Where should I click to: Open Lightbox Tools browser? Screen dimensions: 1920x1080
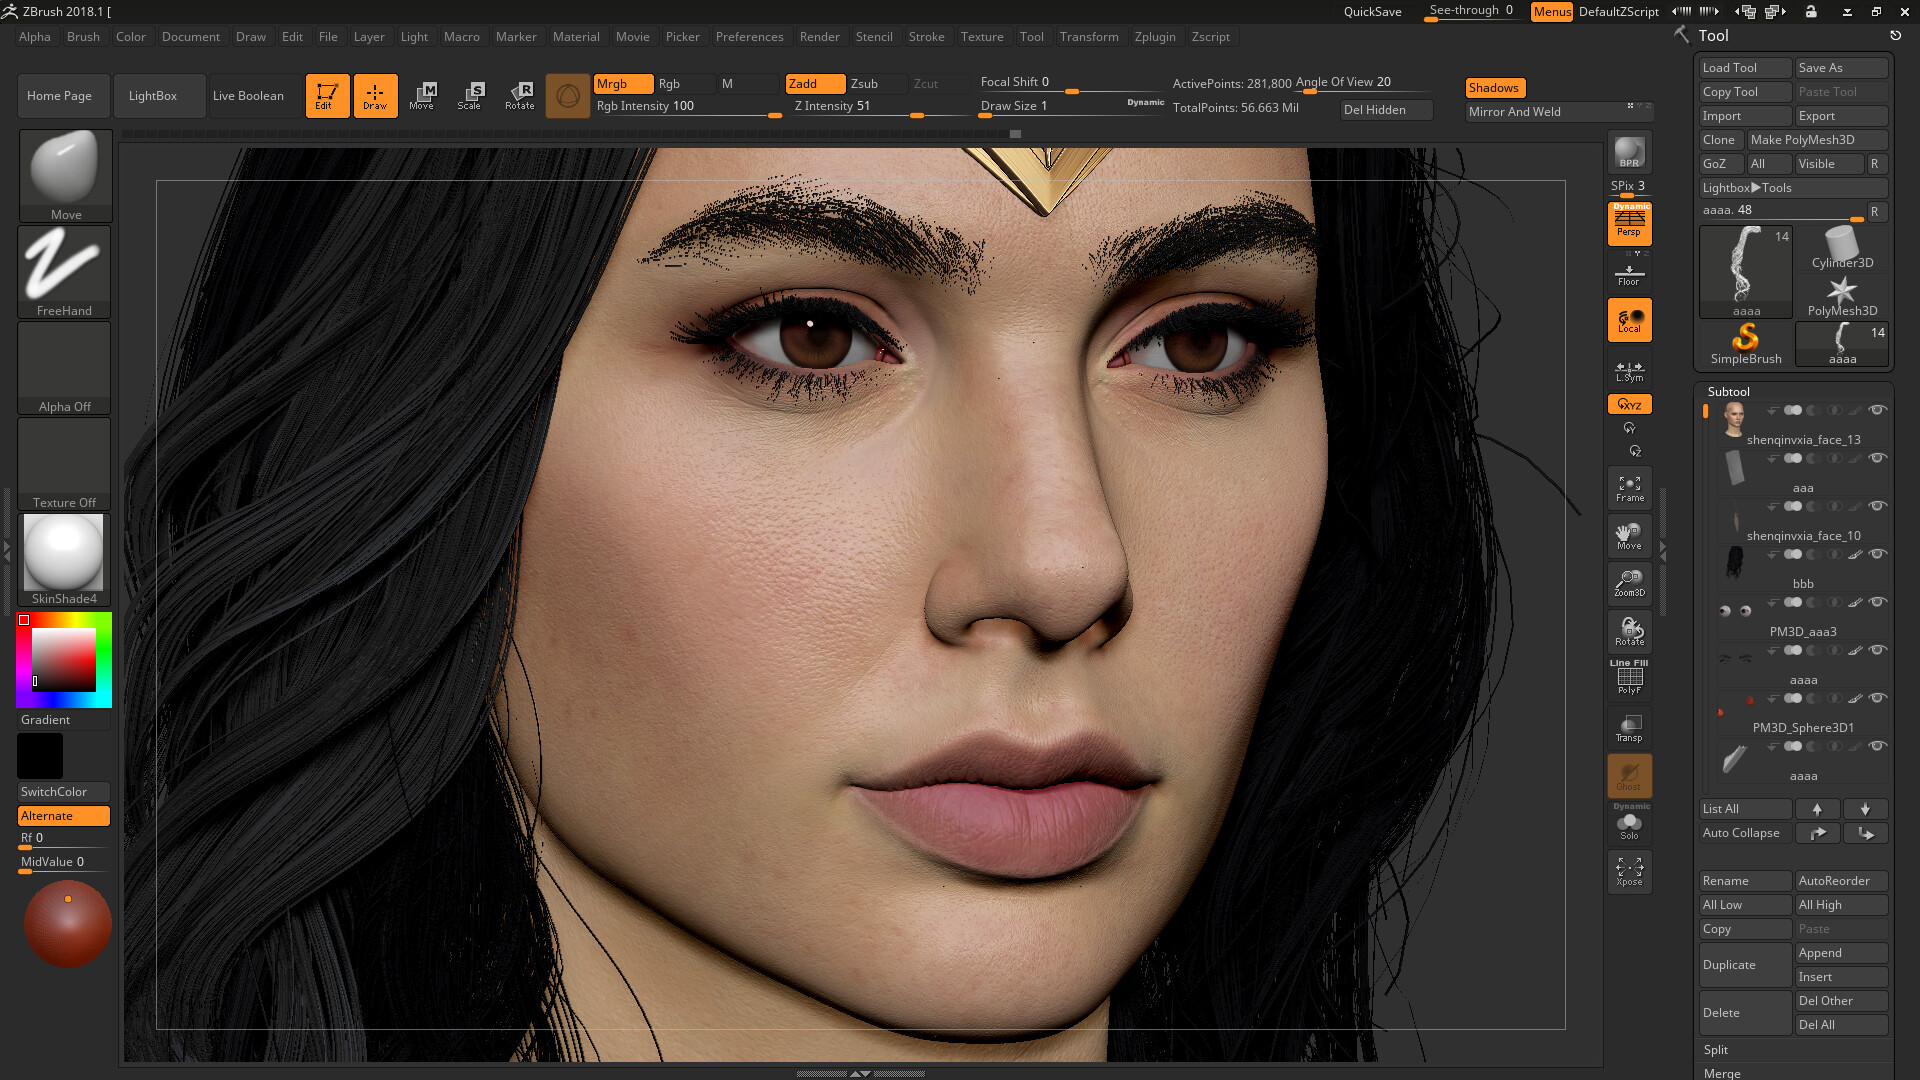tap(1794, 188)
